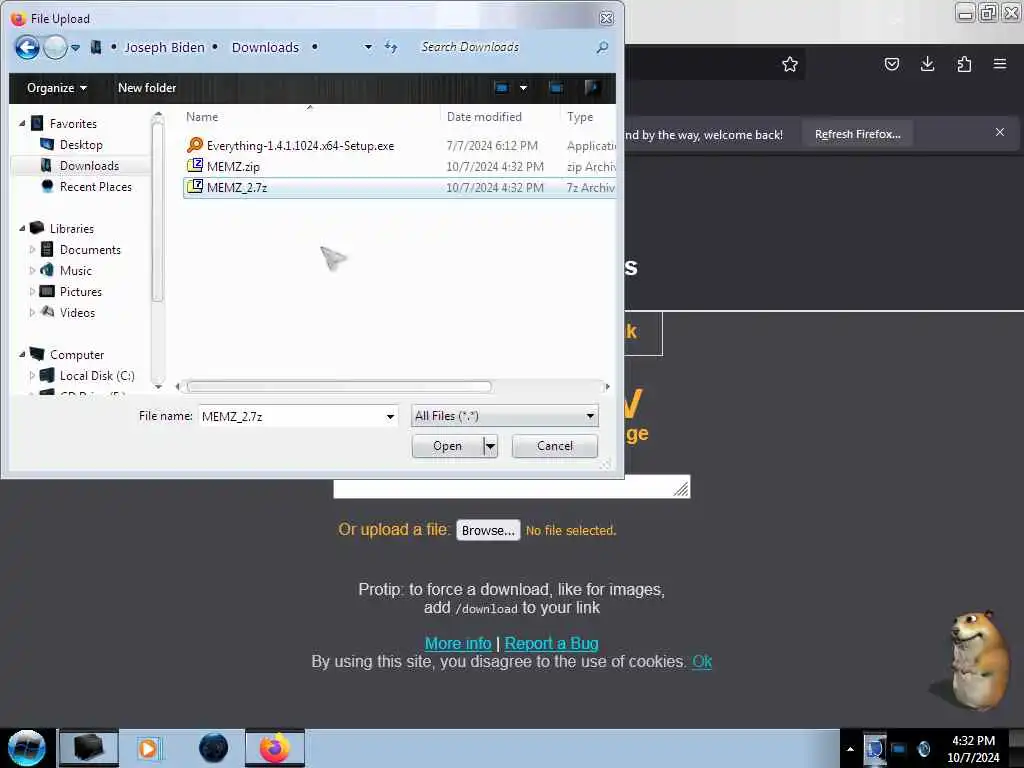The image size is (1024, 768).
Task: Collapse the Libraries tree group
Action: tap(22, 228)
